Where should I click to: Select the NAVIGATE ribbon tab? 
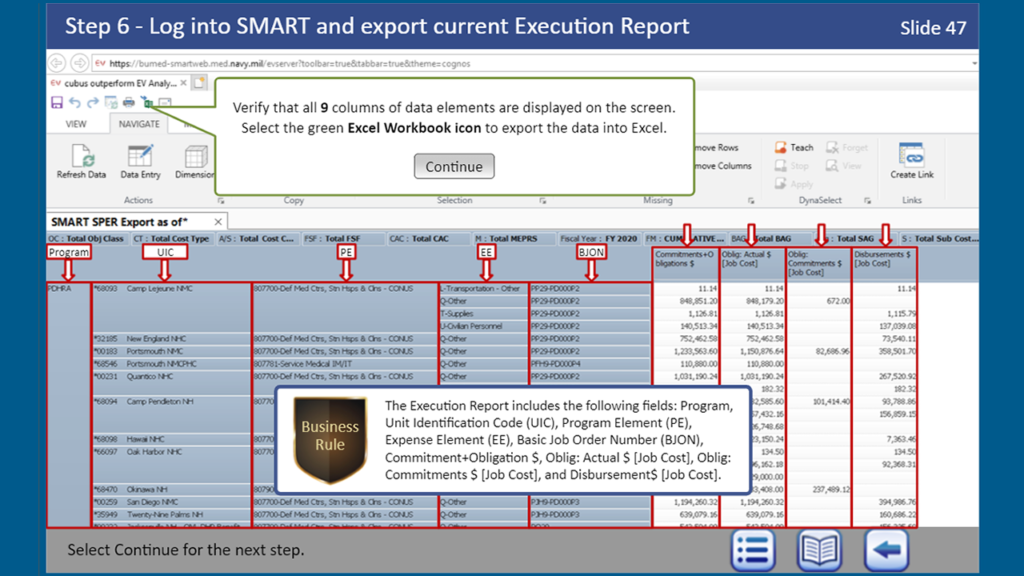[x=139, y=125]
